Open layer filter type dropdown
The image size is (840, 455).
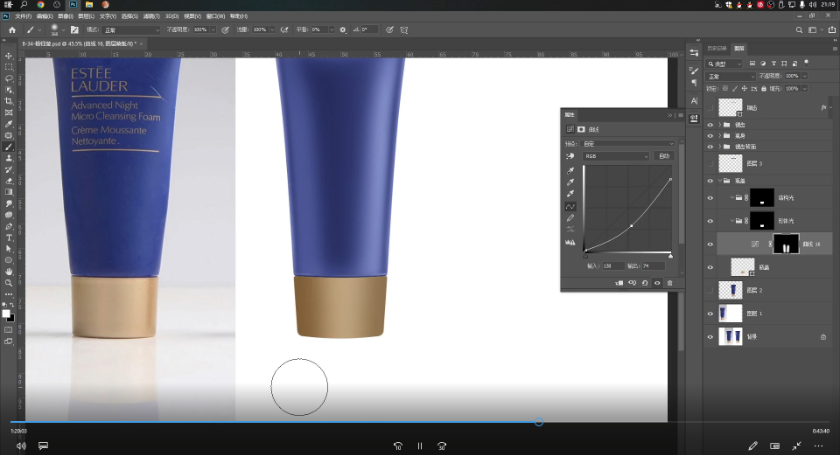coord(725,64)
